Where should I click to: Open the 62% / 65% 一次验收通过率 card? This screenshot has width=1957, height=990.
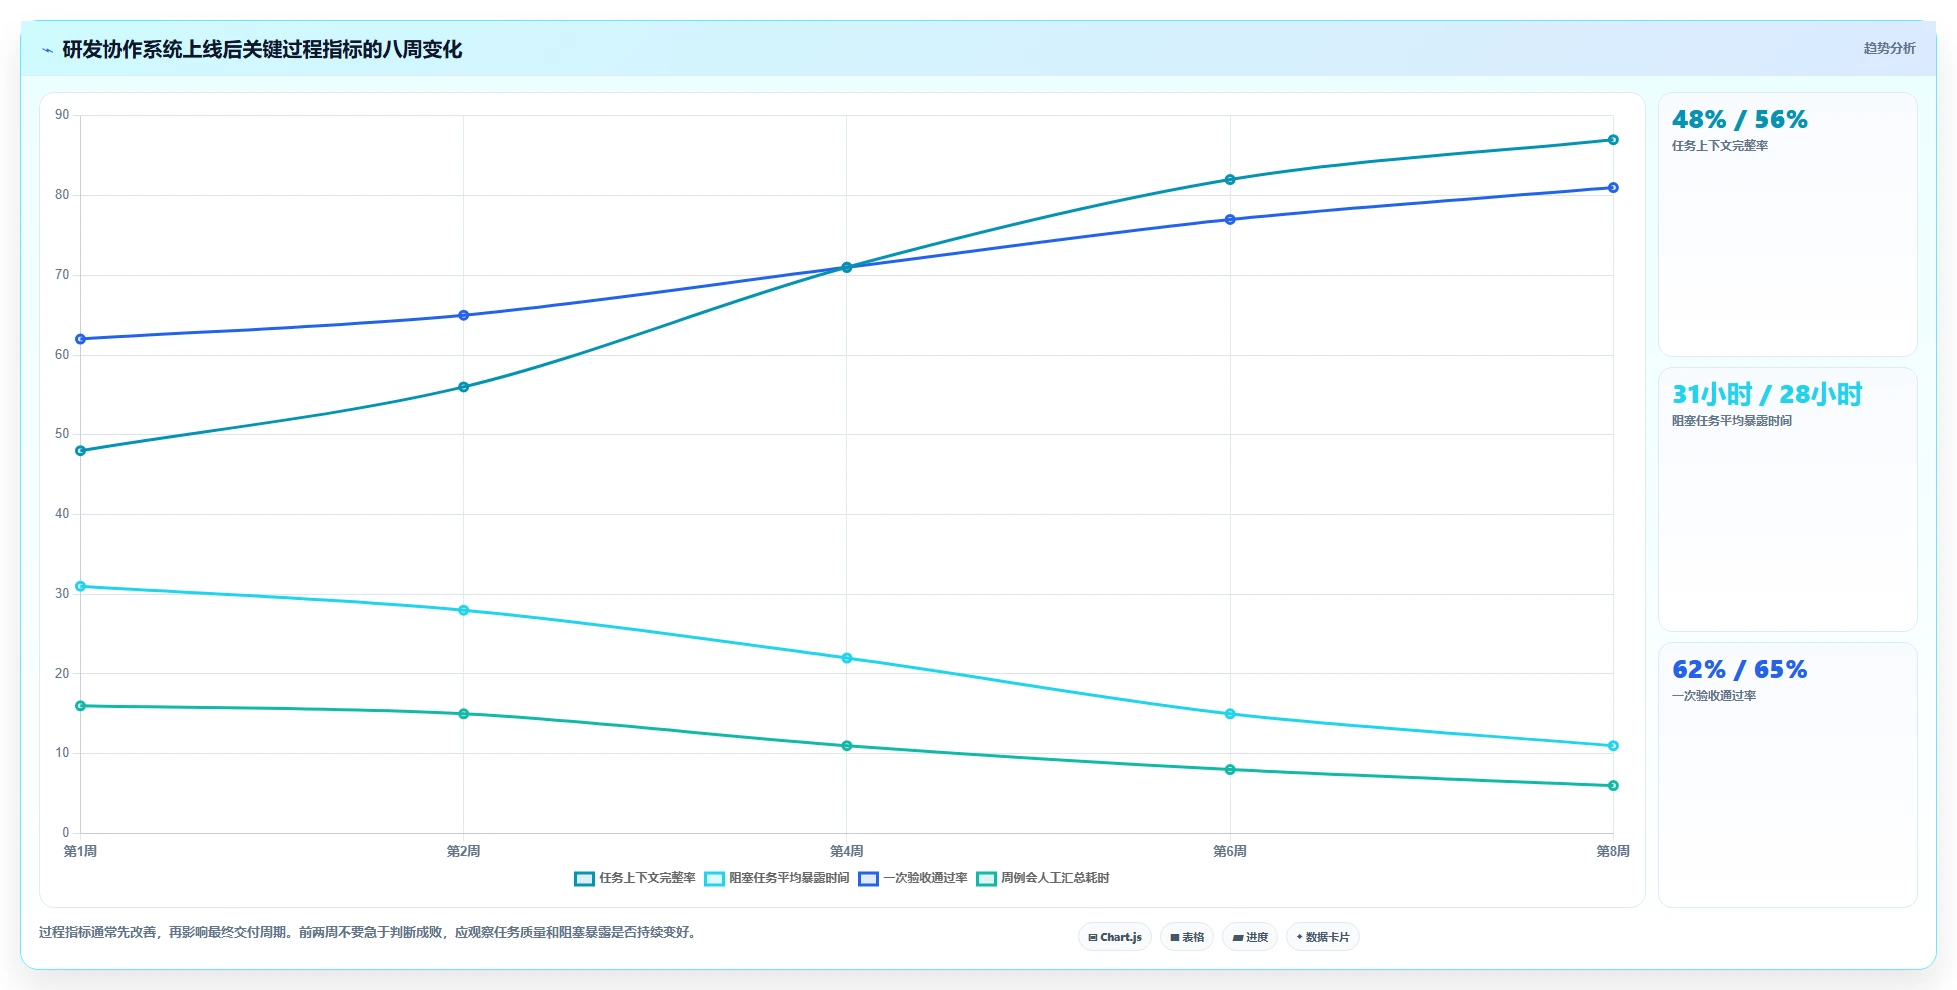coord(1788,775)
